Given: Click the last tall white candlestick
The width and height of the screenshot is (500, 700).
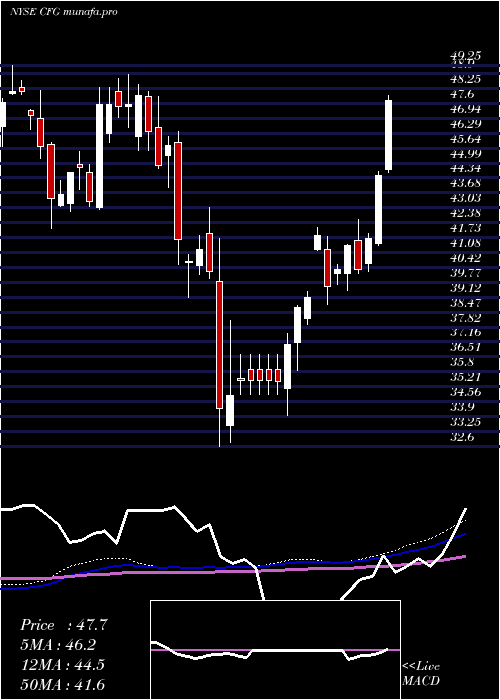Looking at the screenshot, I should coord(388,135).
